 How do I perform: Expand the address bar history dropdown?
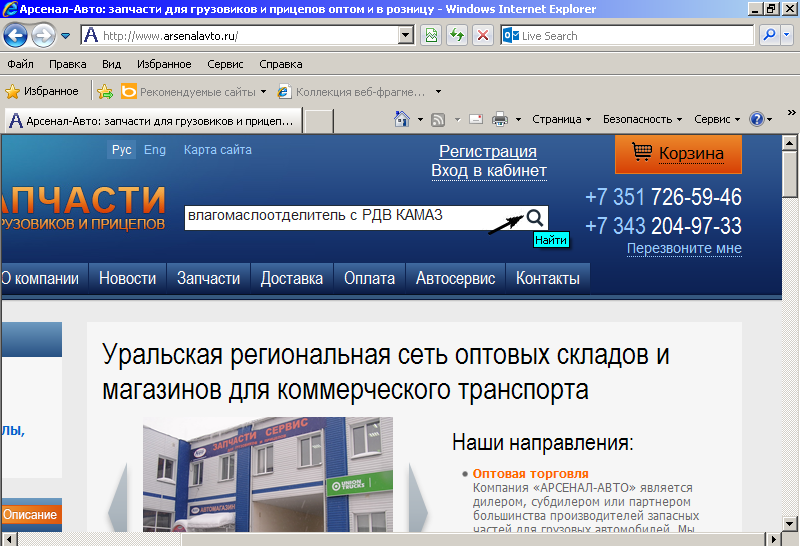(x=406, y=35)
